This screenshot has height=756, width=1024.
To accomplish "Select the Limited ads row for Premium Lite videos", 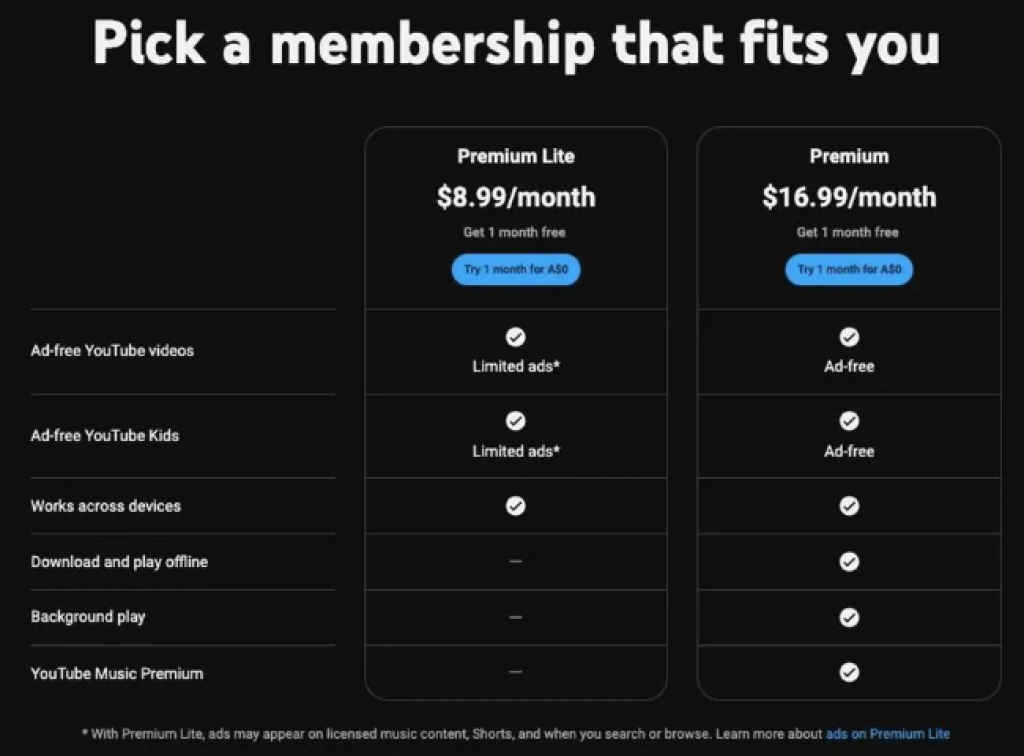I will click(516, 352).
